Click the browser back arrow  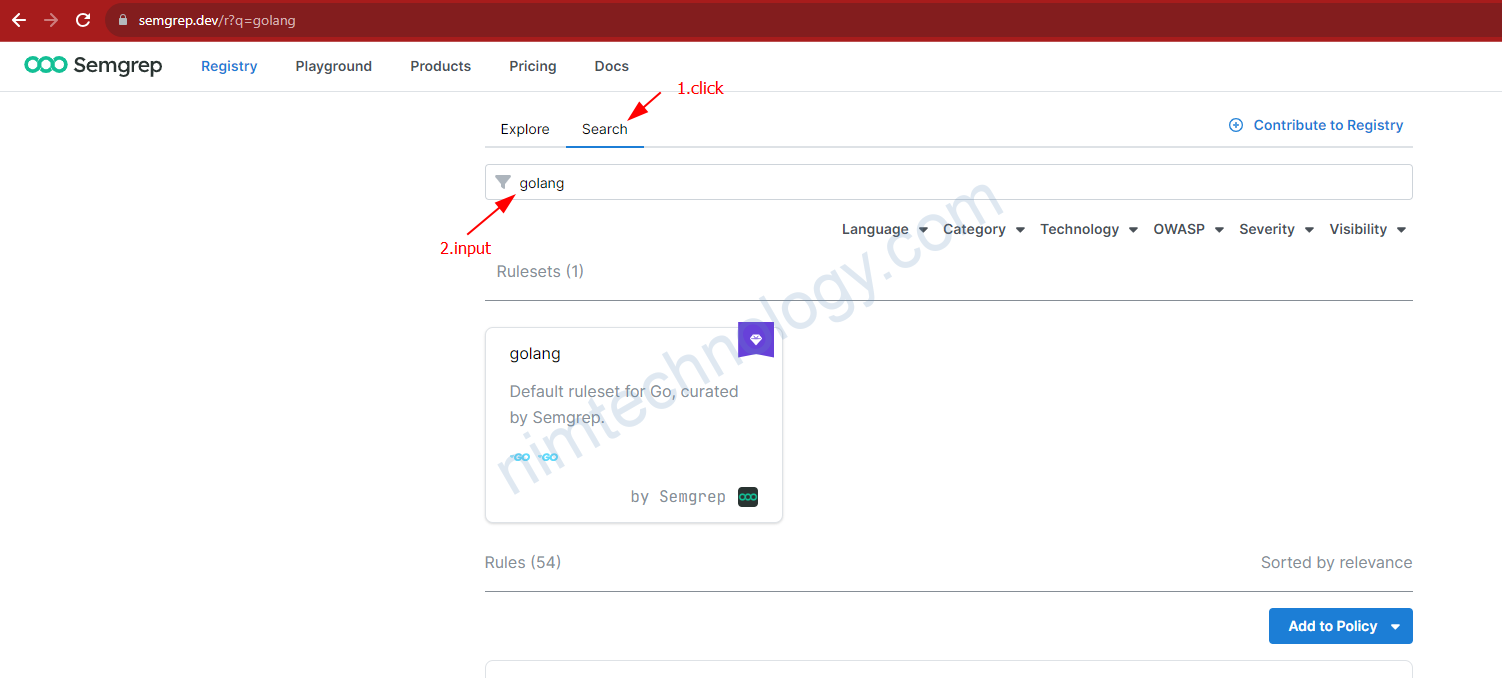19,20
